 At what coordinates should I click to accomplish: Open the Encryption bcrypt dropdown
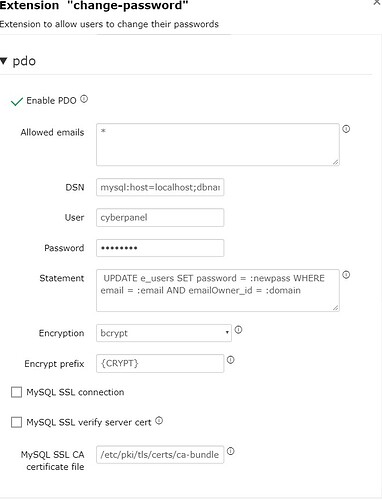pyautogui.click(x=164, y=333)
